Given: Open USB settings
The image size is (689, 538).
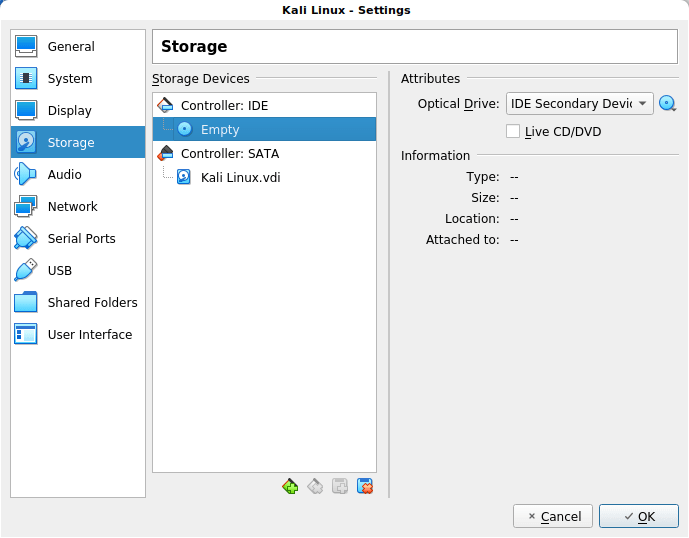Looking at the screenshot, I should click(x=78, y=270).
